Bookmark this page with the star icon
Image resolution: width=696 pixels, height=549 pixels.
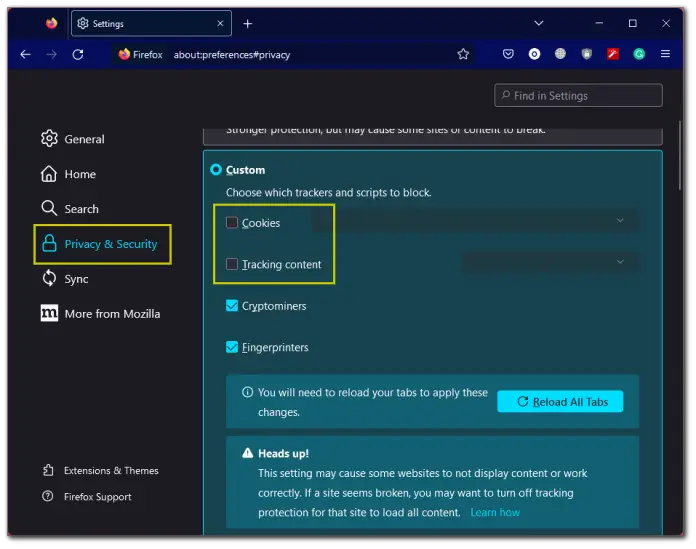[x=463, y=54]
